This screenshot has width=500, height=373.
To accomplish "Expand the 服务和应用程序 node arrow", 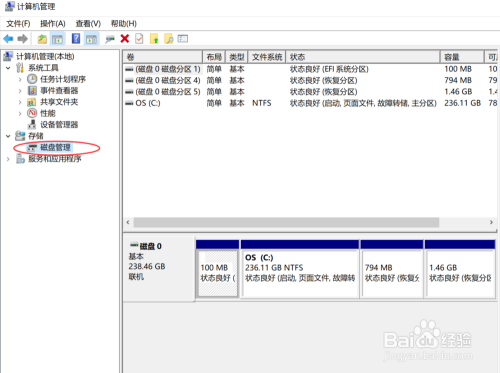I will 8,159.
